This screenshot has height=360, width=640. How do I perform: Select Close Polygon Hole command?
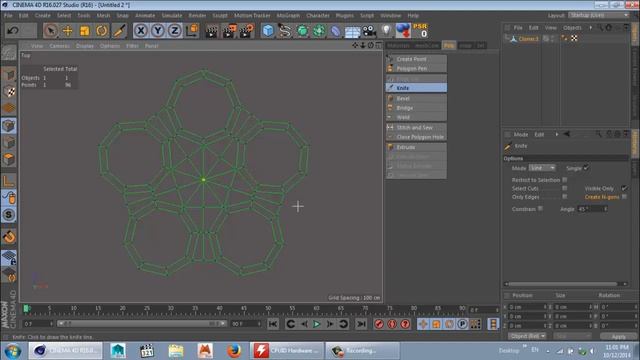point(416,137)
